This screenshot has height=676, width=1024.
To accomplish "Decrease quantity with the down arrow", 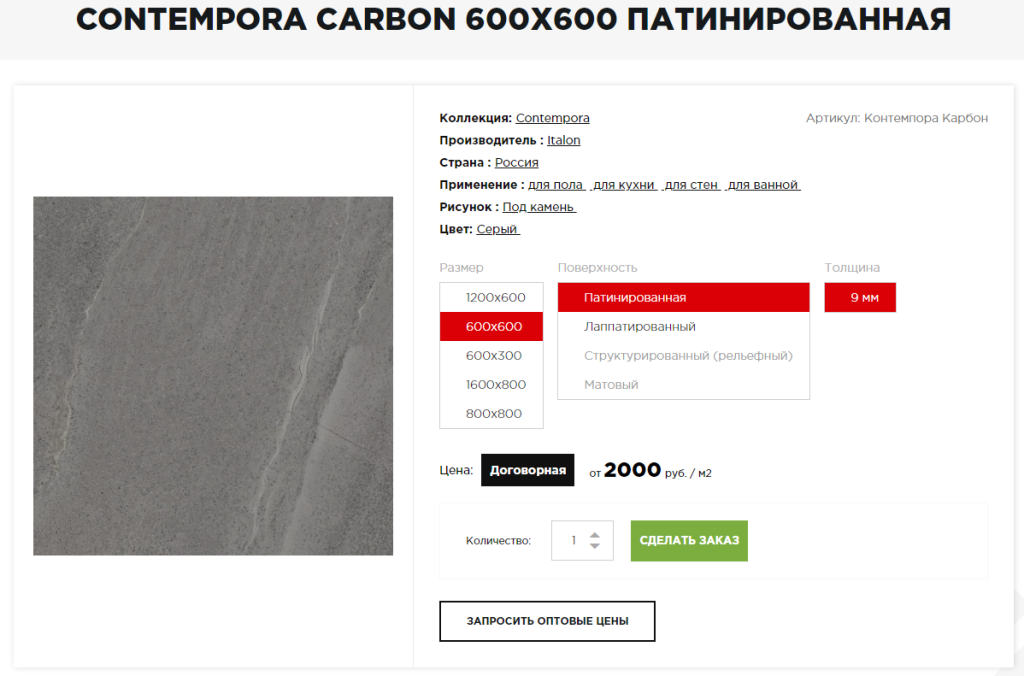I will point(594,545).
